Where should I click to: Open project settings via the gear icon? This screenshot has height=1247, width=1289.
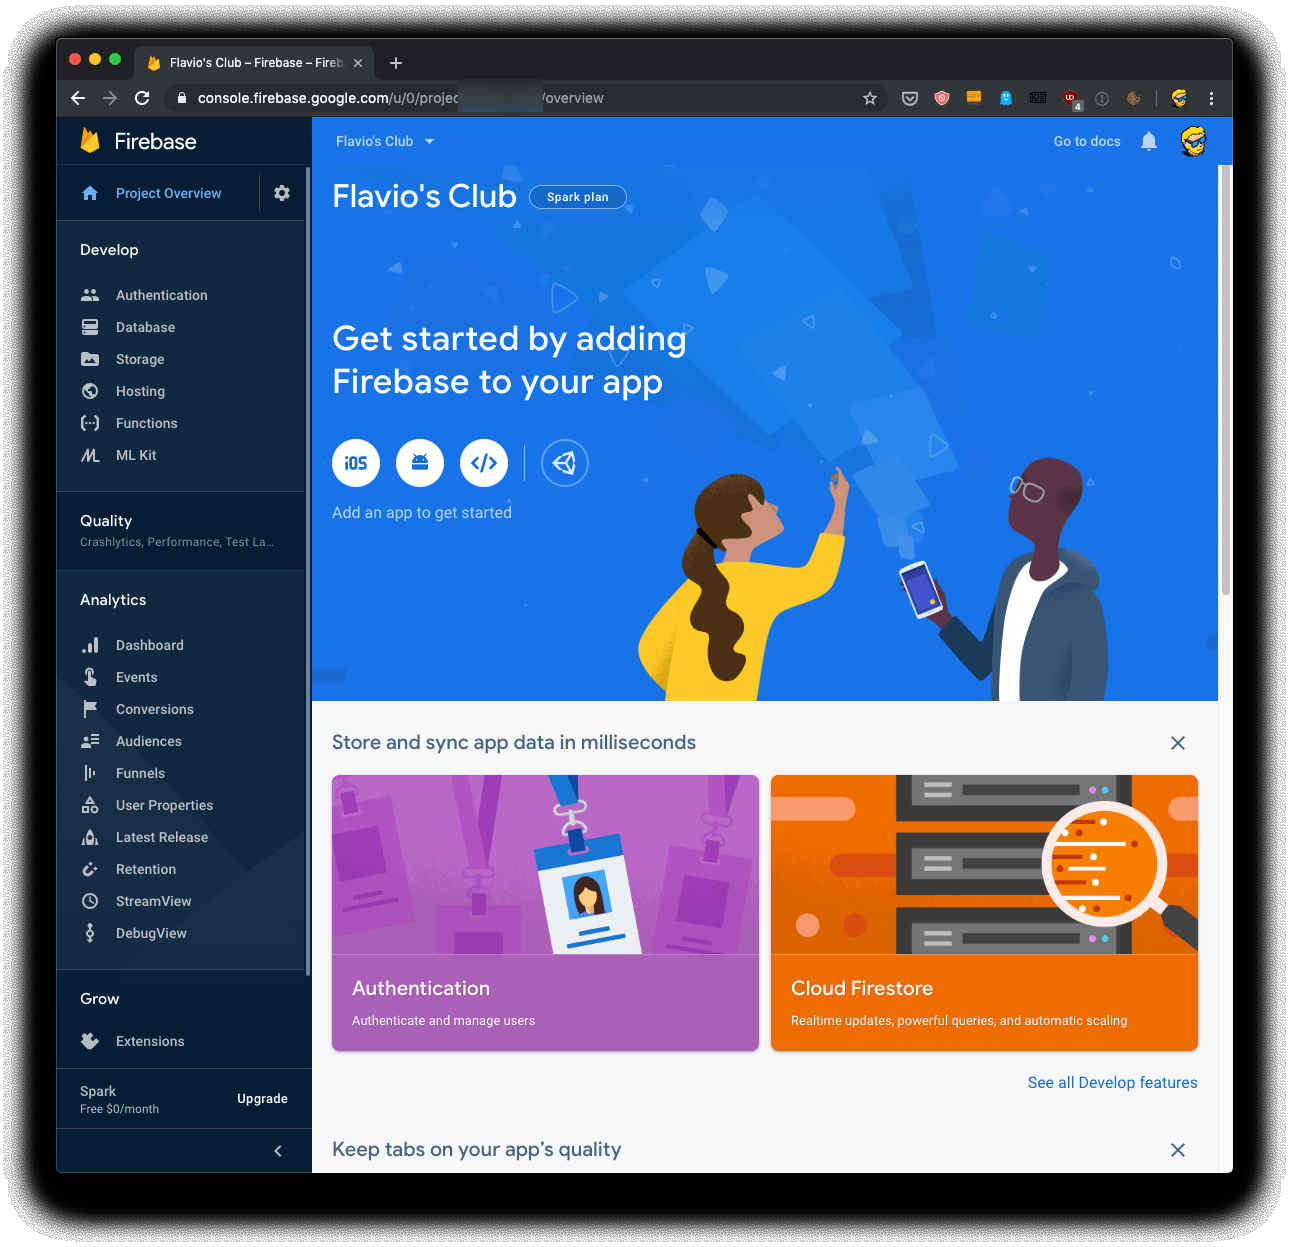click(x=282, y=192)
